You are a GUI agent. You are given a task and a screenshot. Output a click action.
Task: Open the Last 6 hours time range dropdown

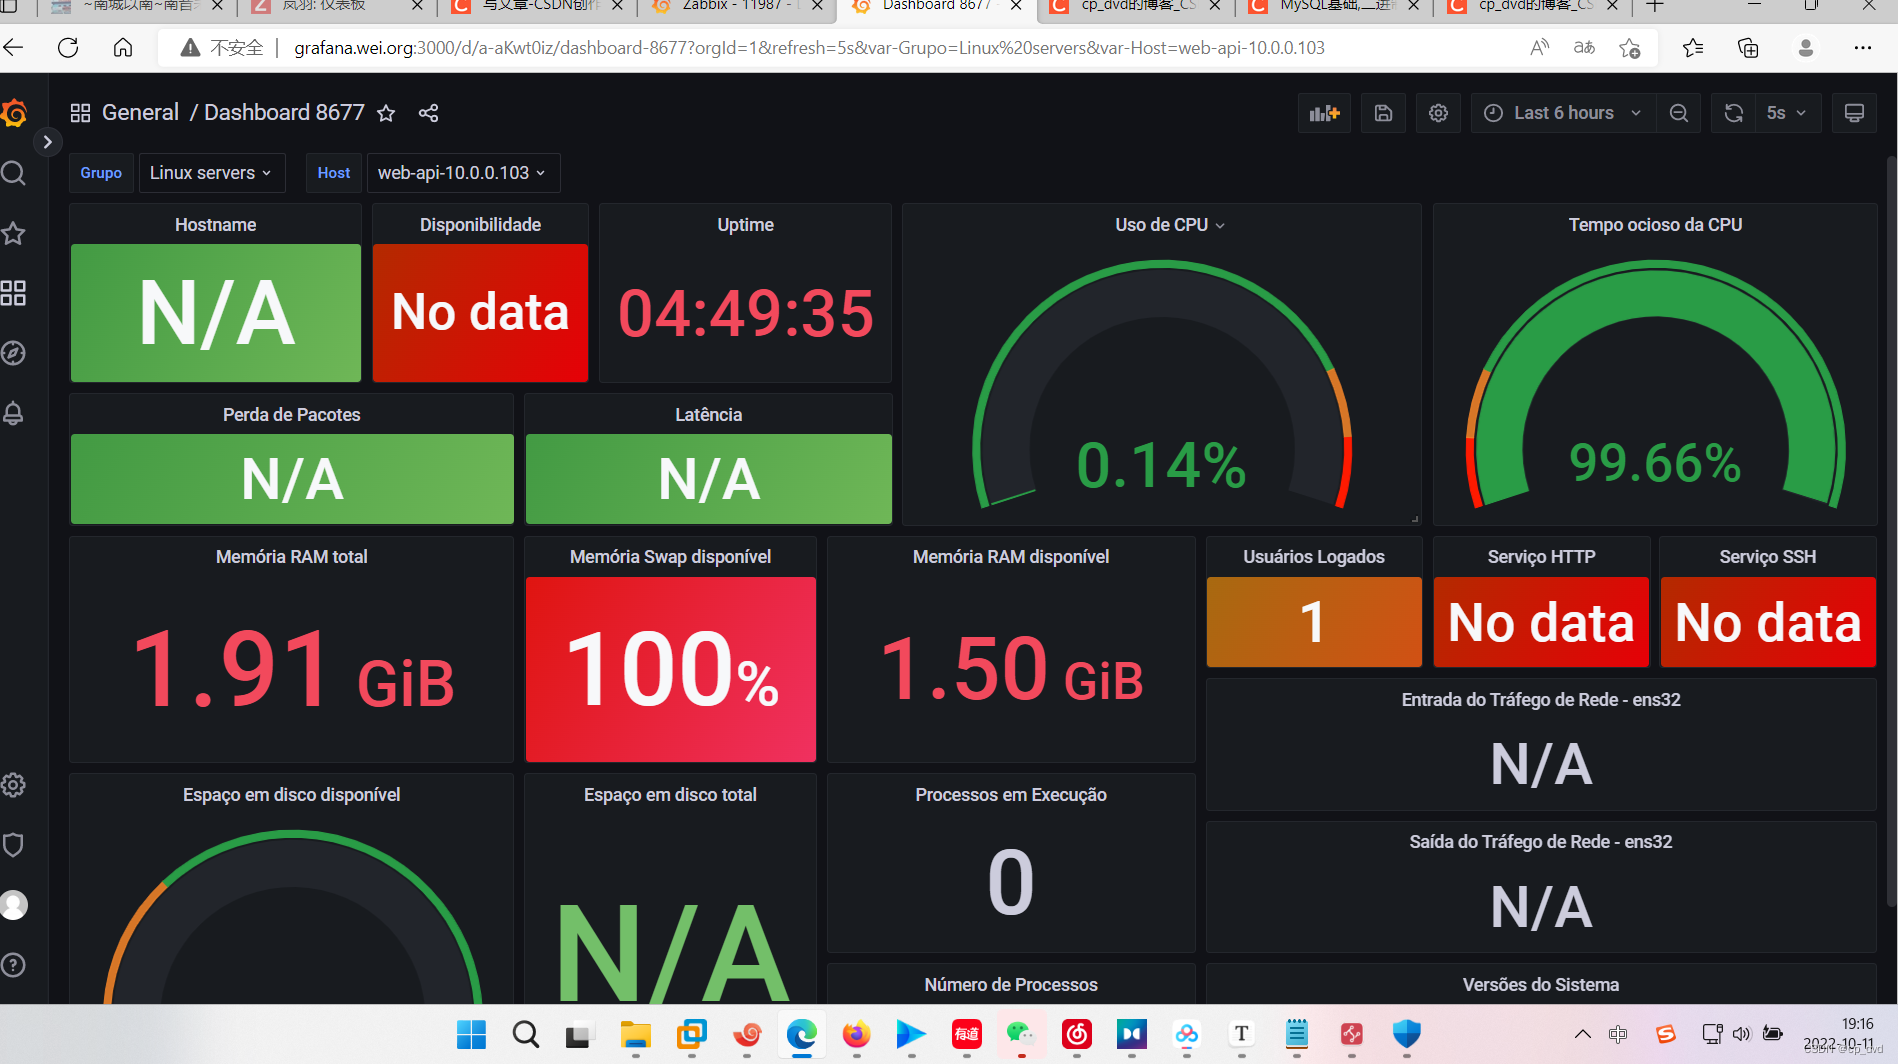1561,112
